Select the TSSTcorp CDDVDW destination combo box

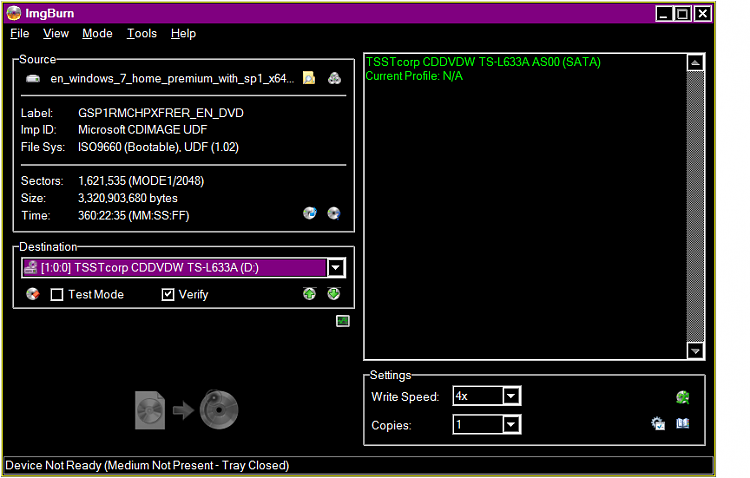coord(183,267)
